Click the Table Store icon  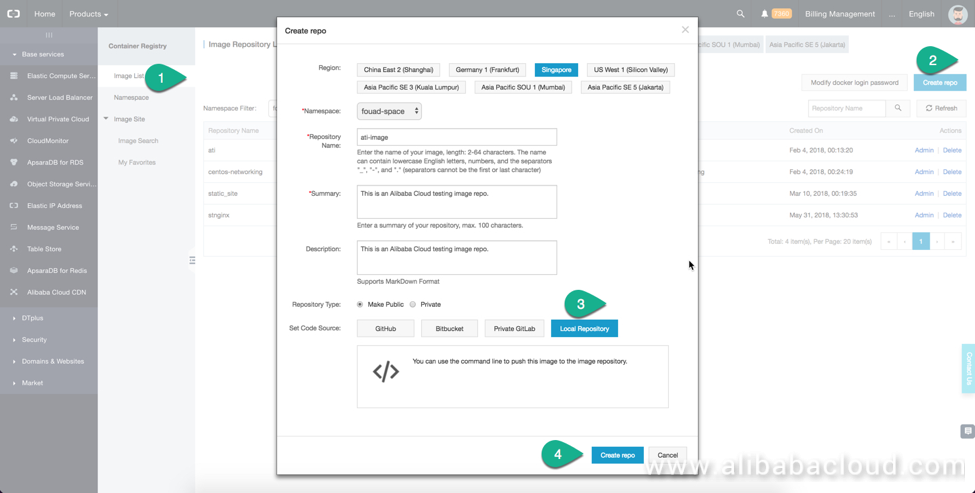pyautogui.click(x=14, y=249)
